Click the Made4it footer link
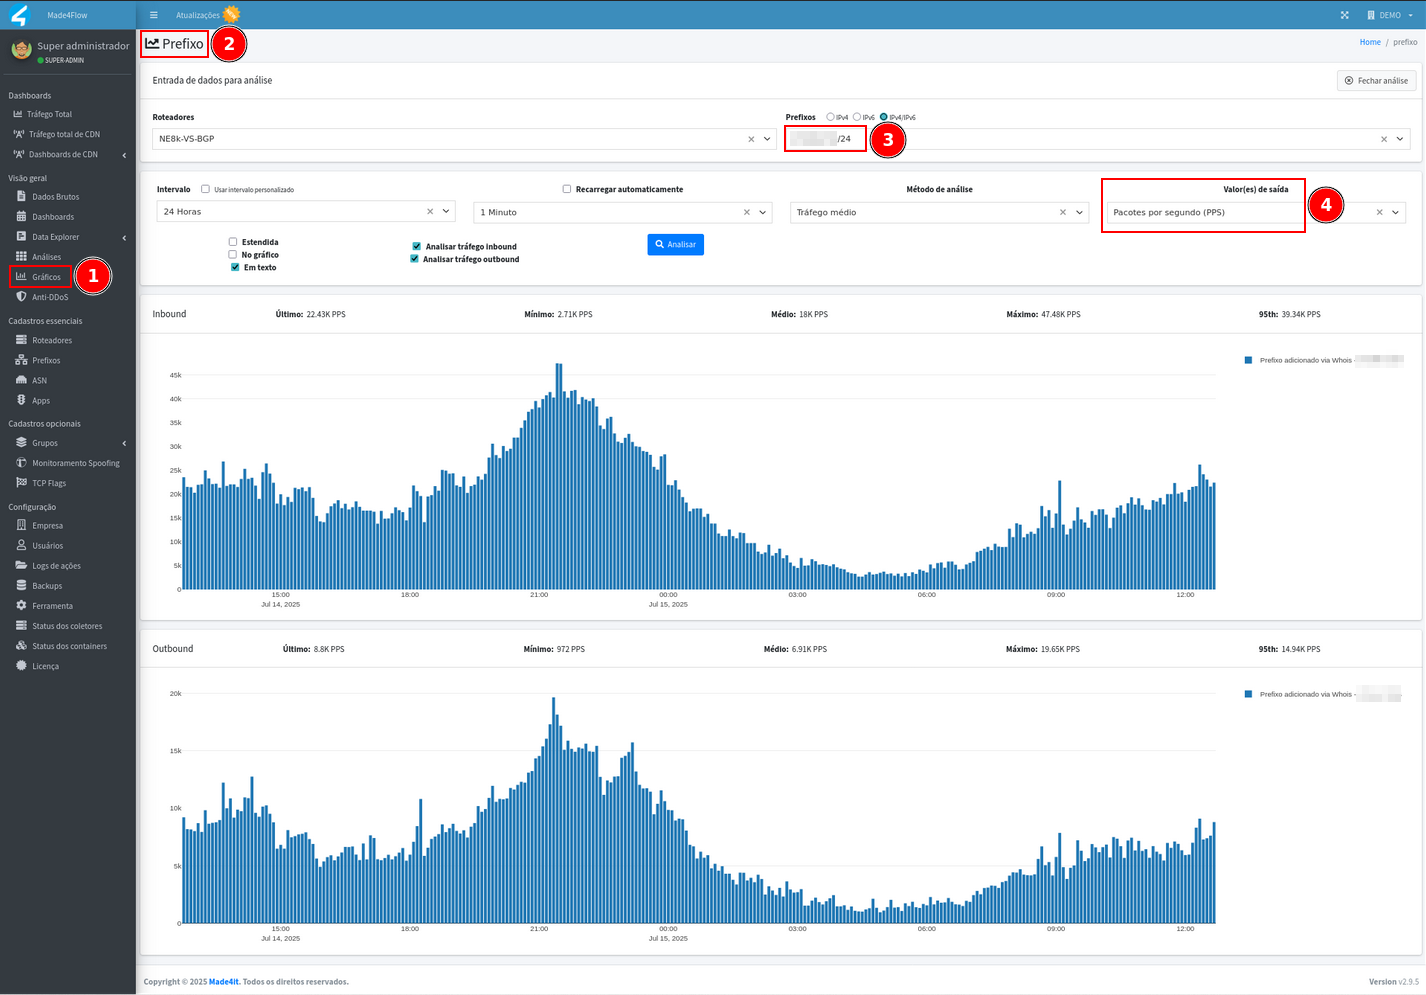Viewport: 1426px width, 995px height. 224,982
